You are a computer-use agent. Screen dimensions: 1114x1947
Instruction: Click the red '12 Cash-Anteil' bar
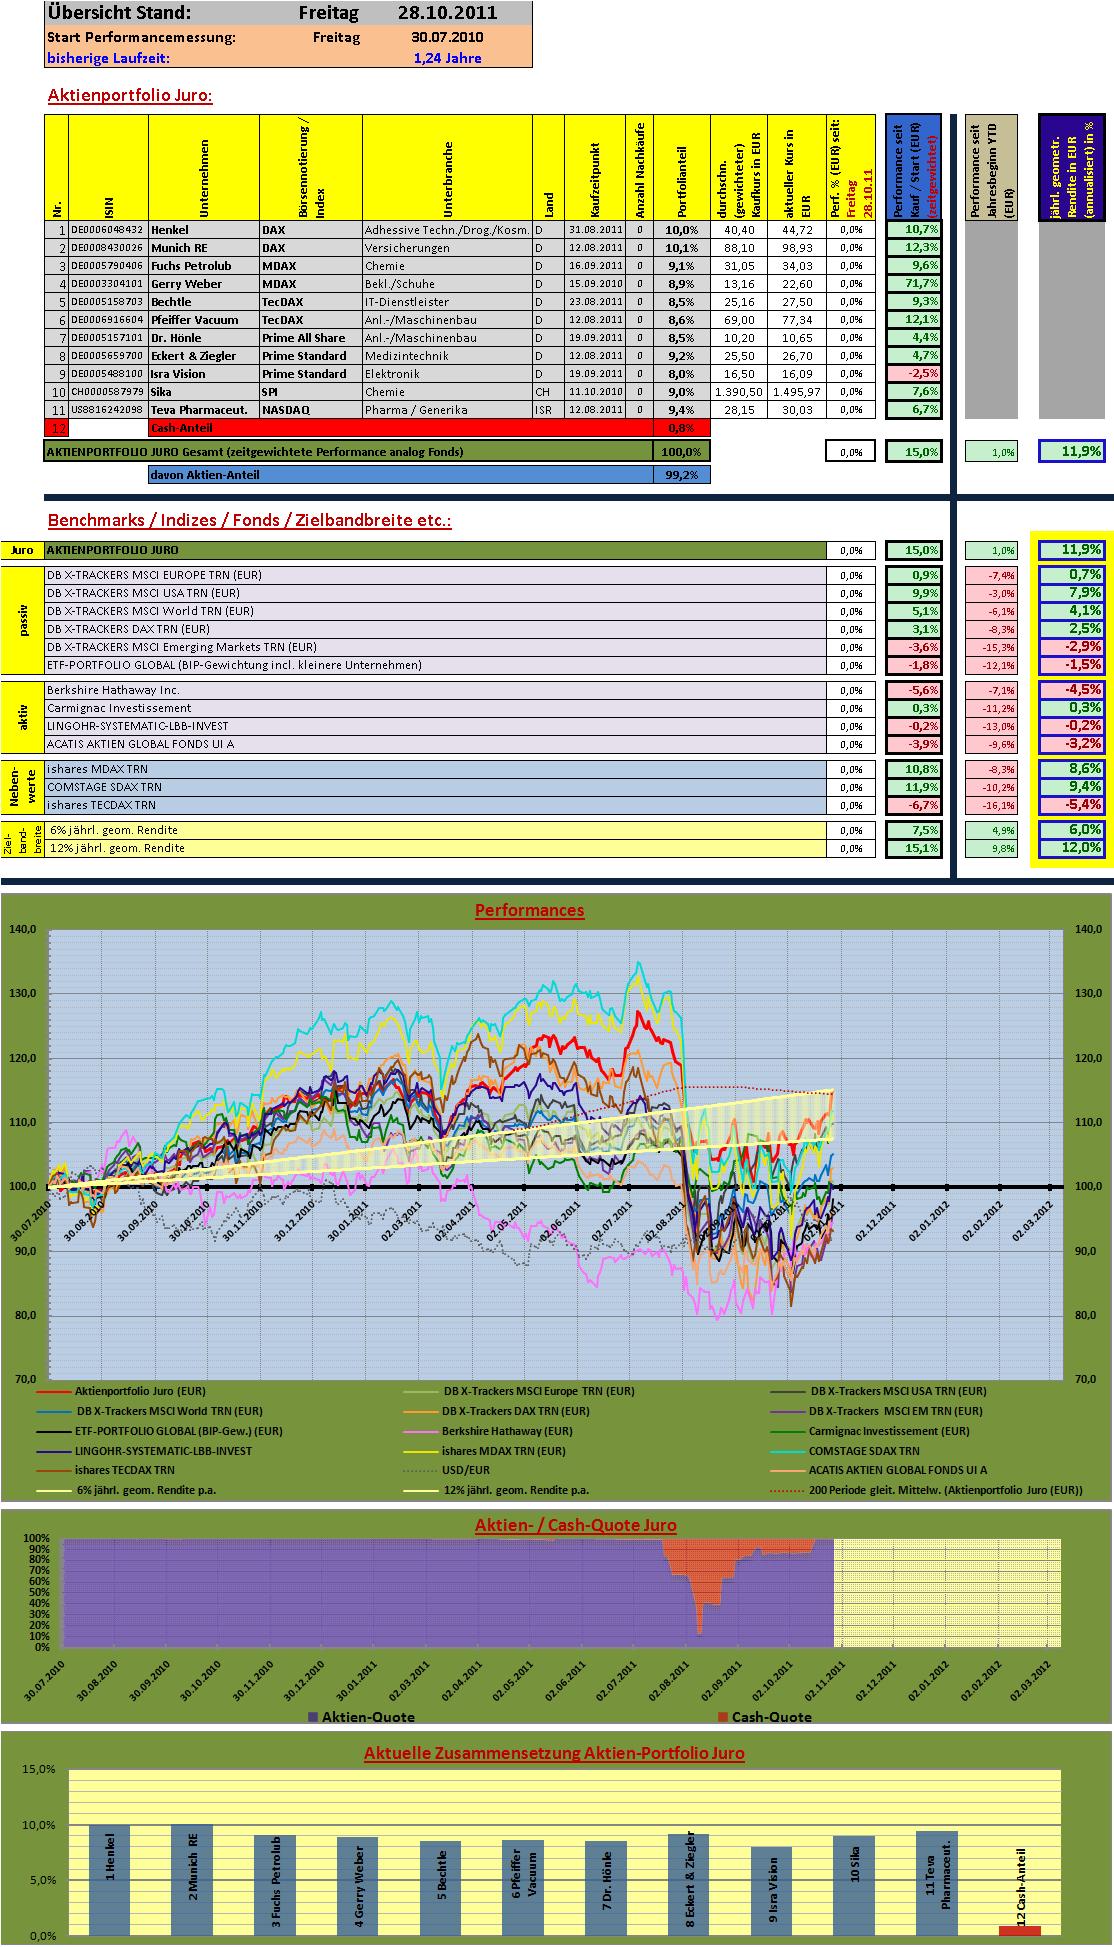(x=1019, y=1930)
